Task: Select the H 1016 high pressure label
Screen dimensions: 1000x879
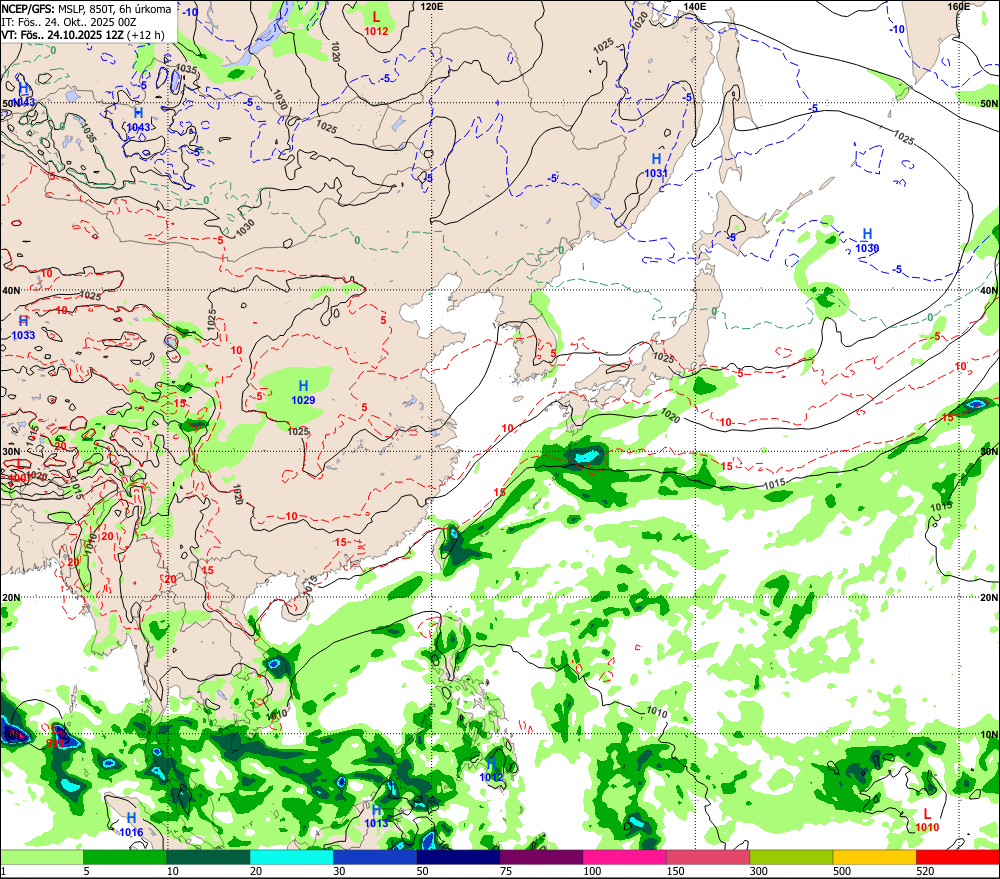Action: (x=131, y=825)
